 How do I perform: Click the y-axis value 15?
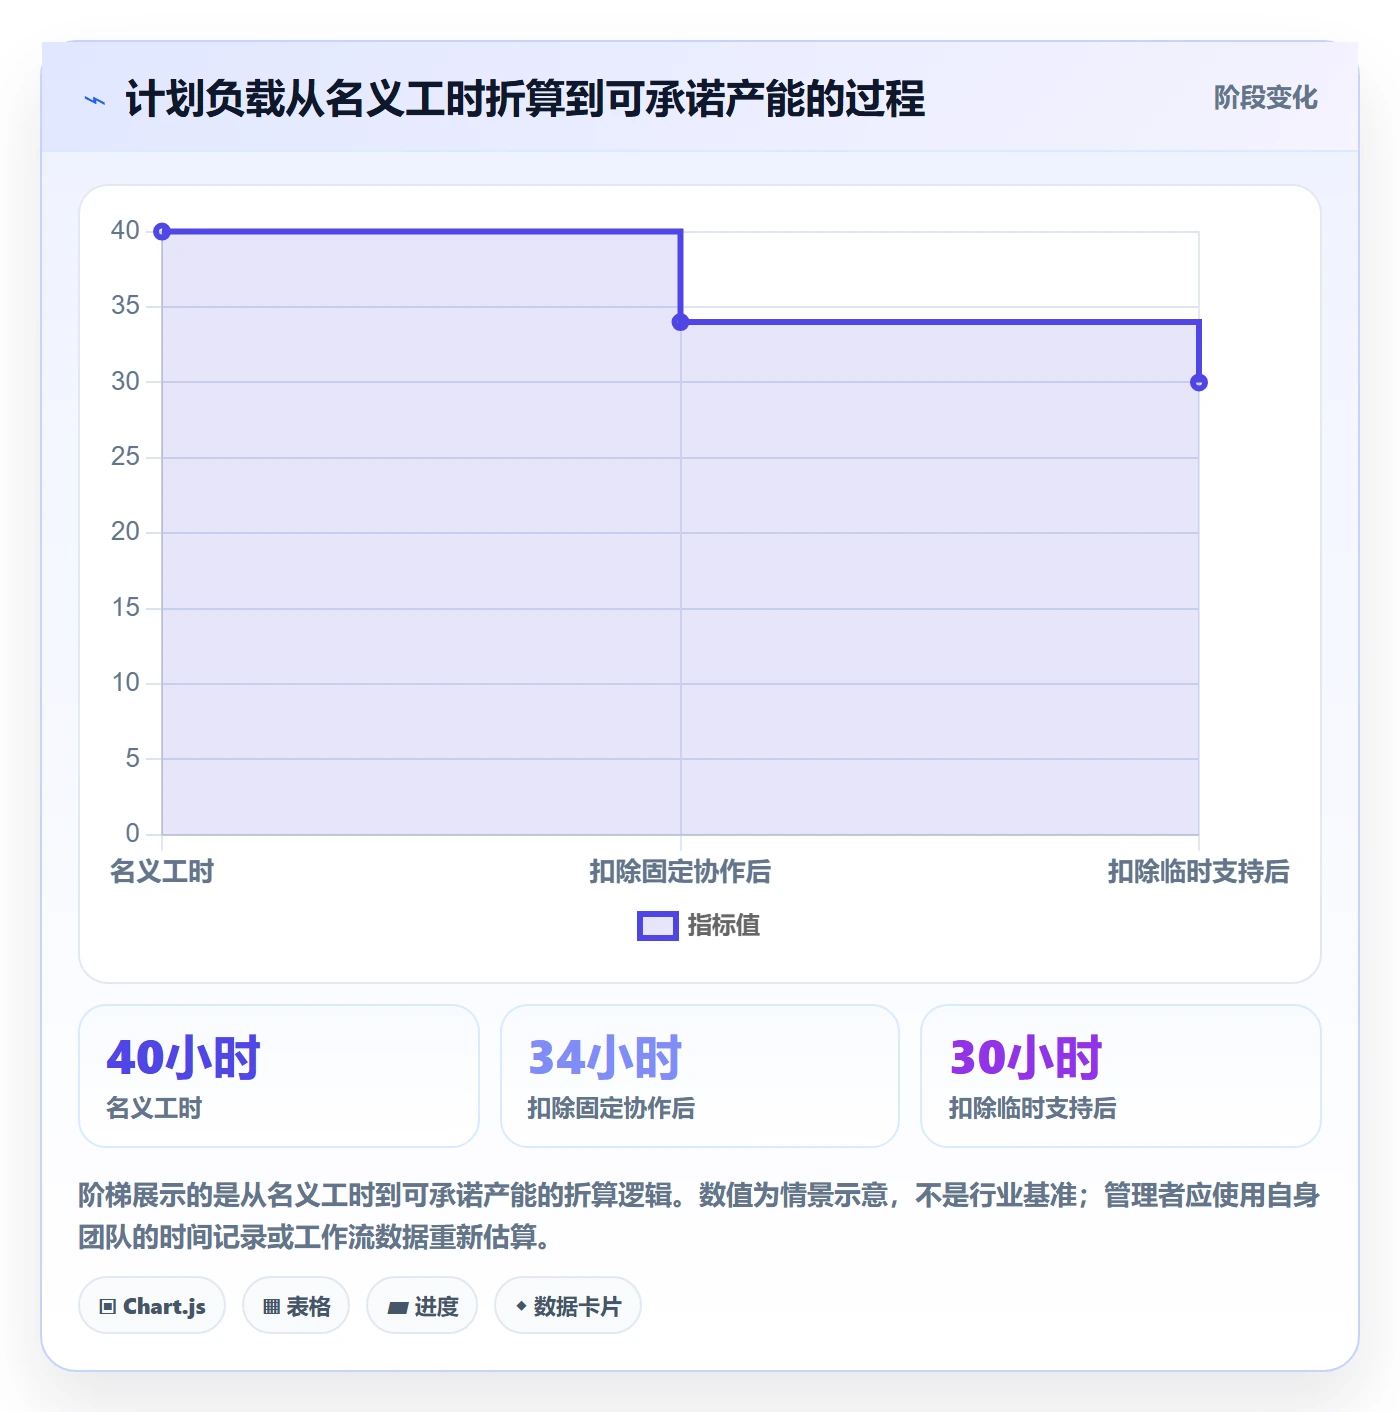[125, 608]
